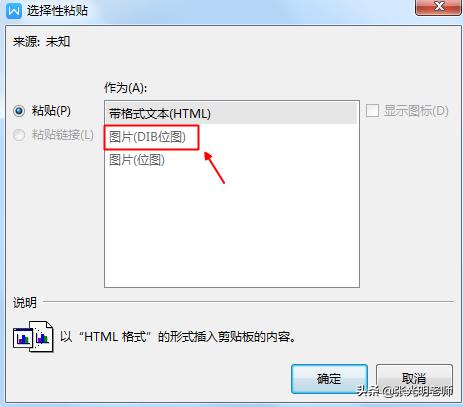Enable the 显示图标(D) checkbox
Screen dimensions: 463x407
pyautogui.click(x=372, y=111)
